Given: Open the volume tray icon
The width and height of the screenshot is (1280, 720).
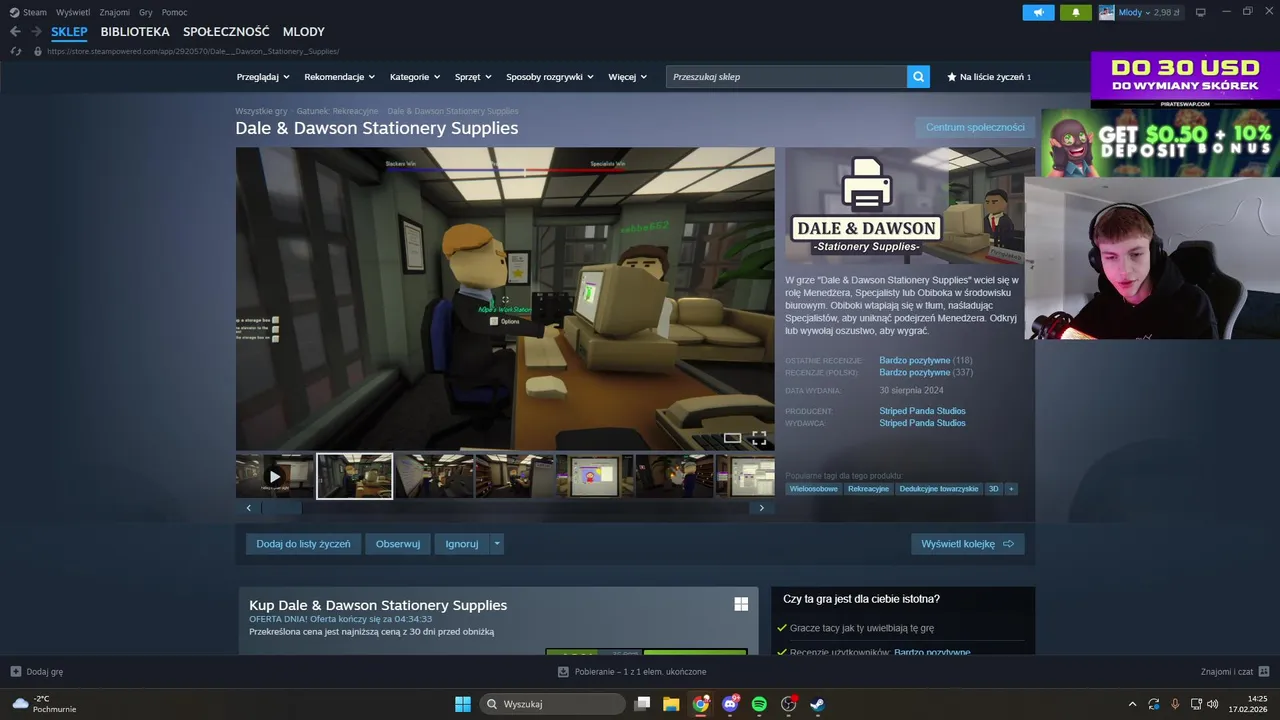Looking at the screenshot, I should coord(1212,704).
